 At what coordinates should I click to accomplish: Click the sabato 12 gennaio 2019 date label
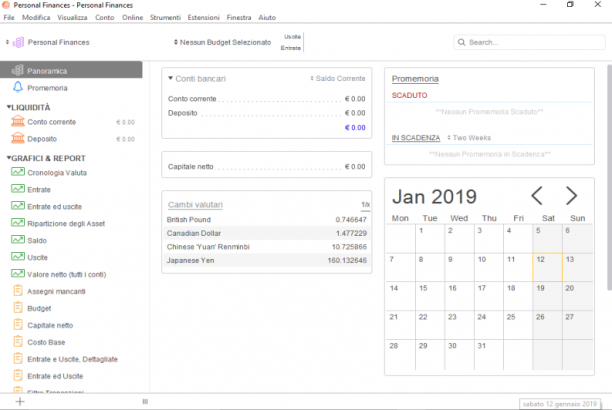click(x=560, y=404)
